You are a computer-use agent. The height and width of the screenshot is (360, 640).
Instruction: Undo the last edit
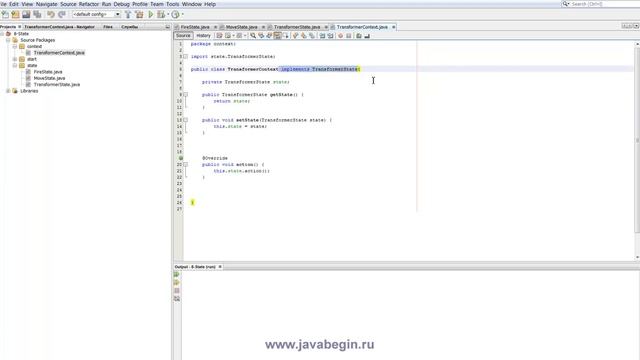pyautogui.click(x=51, y=15)
